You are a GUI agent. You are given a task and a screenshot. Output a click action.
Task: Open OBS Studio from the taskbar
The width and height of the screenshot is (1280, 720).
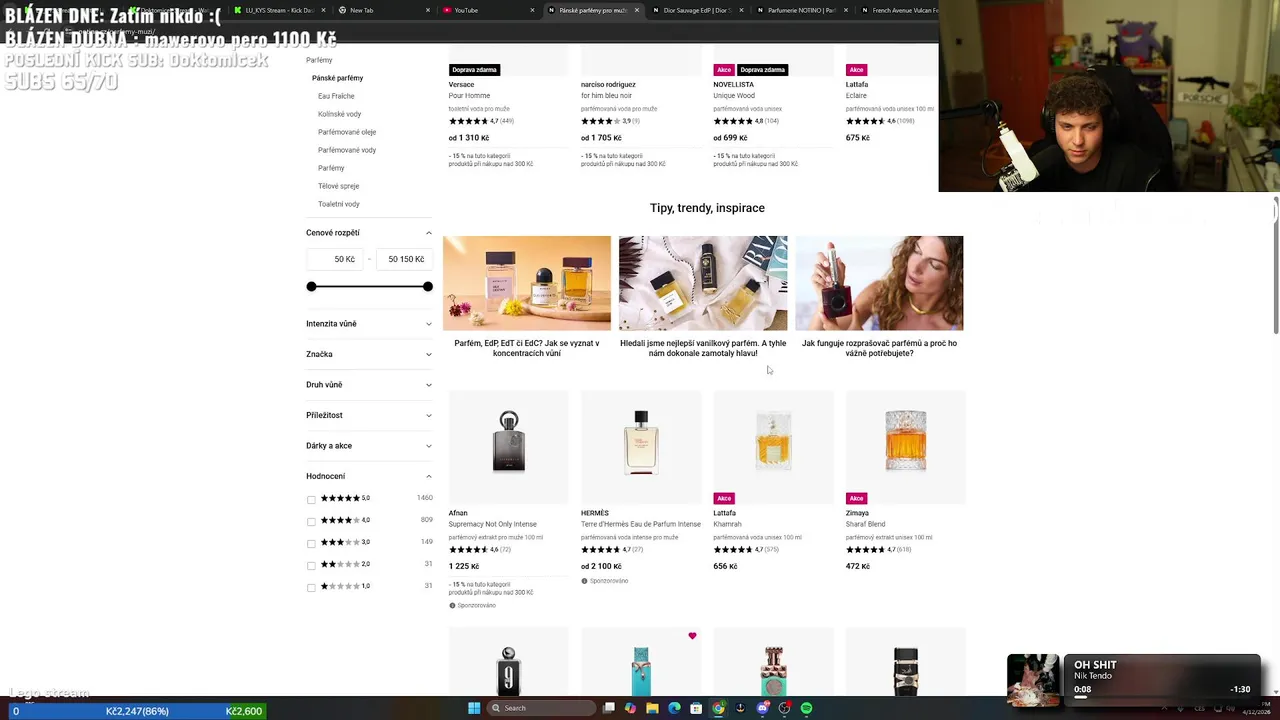(784, 708)
